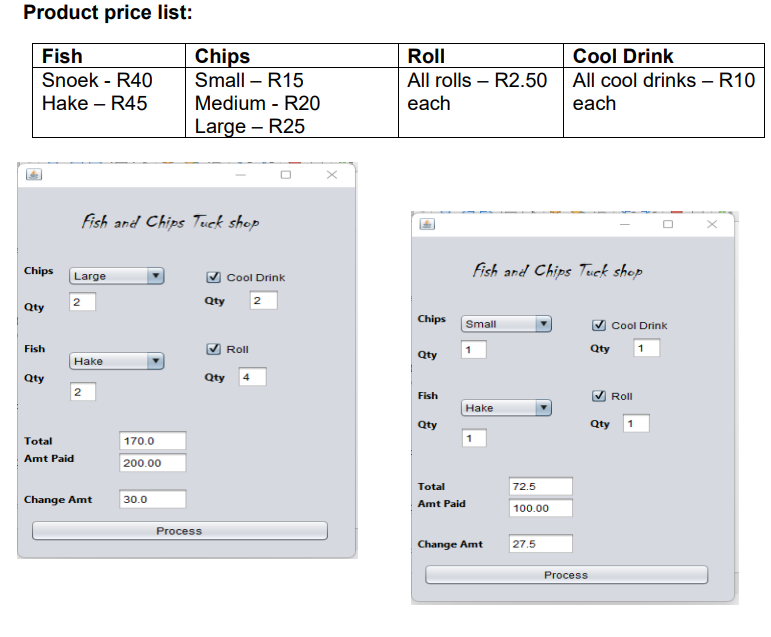Open the Fish dropdown in left window
771x637 pixels.
(117, 361)
